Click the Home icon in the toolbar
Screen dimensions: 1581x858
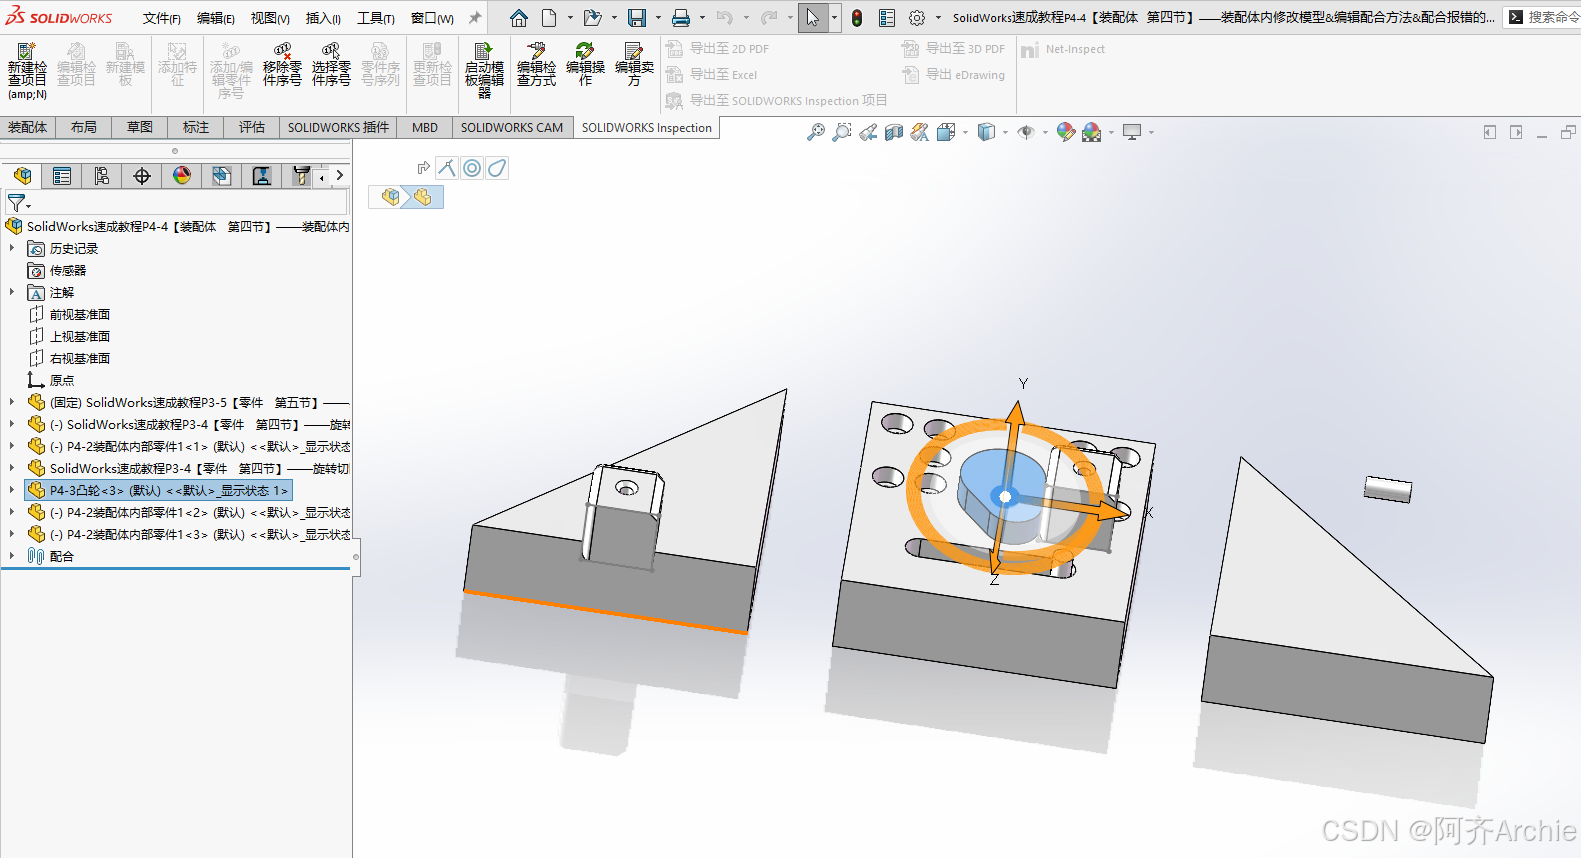(518, 18)
